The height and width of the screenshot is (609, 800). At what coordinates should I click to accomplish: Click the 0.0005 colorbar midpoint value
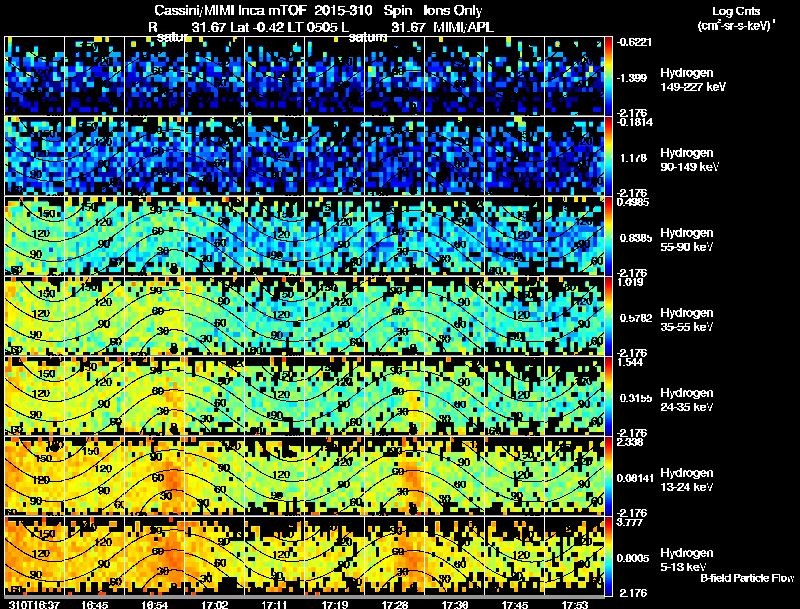pyautogui.click(x=633, y=559)
